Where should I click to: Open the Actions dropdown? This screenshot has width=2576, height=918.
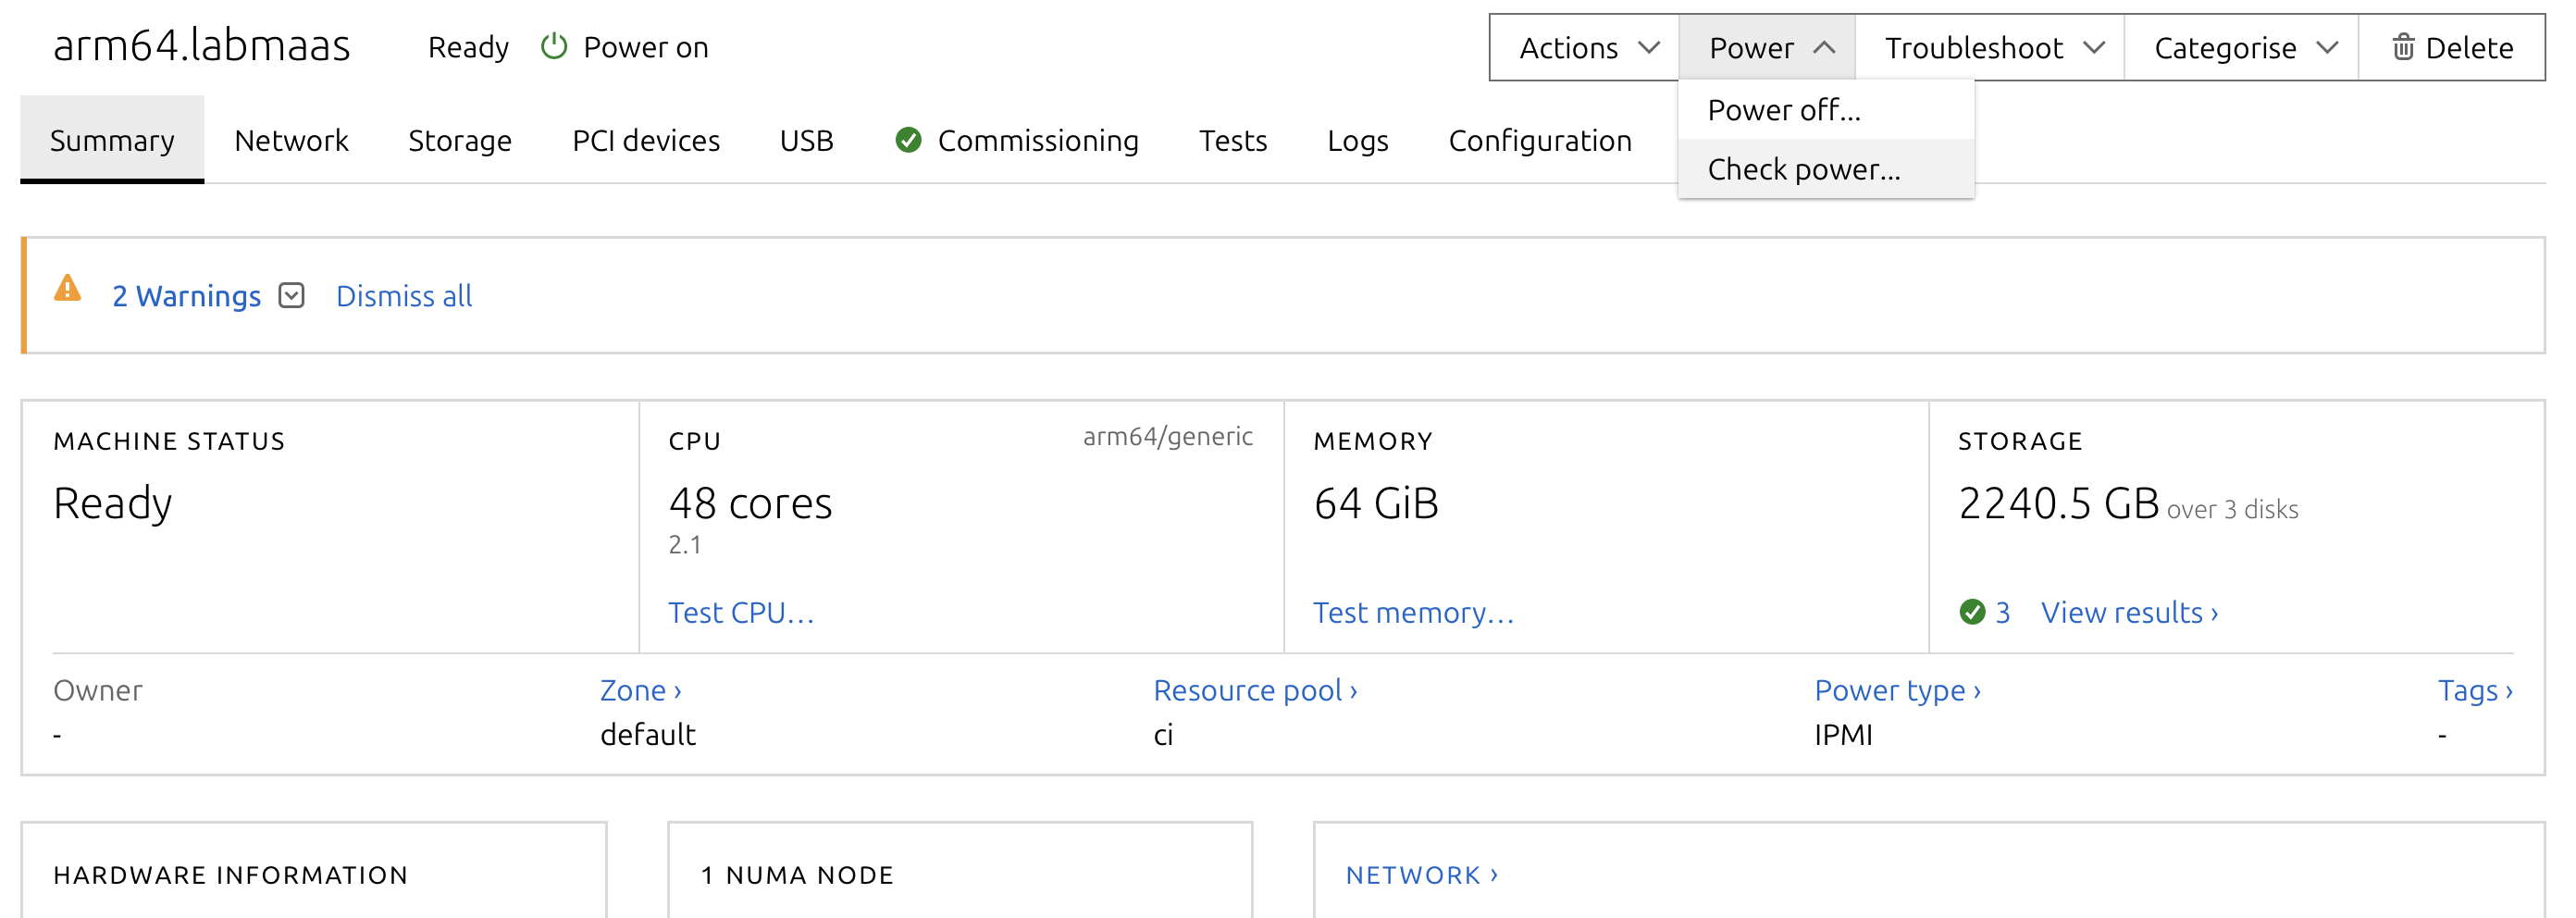click(1586, 47)
